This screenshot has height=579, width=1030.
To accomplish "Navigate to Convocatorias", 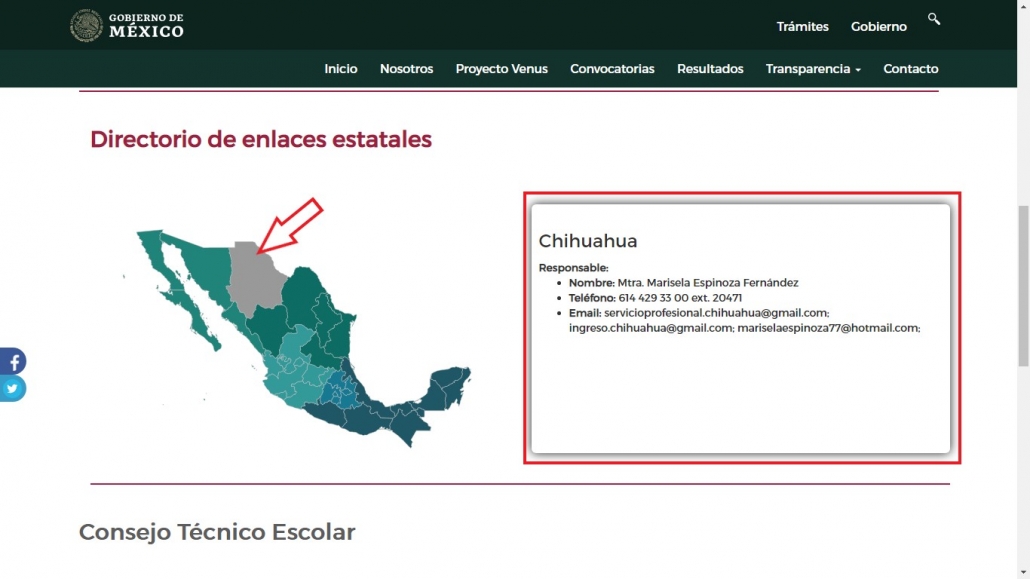I will tap(612, 69).
